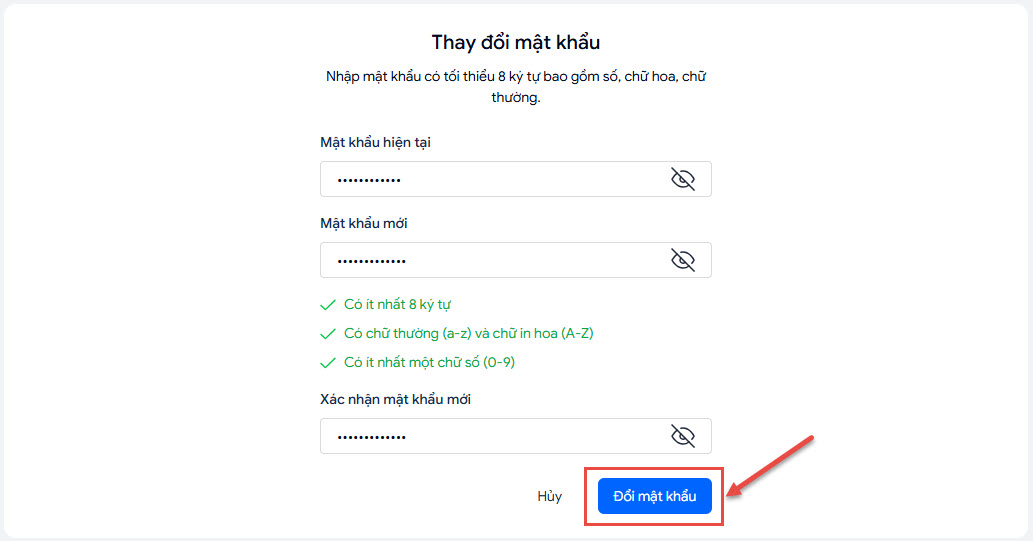Image resolution: width=1033 pixels, height=541 pixels.
Task: Click the Xác nhận mật khẩu mới label
Action: click(x=395, y=399)
